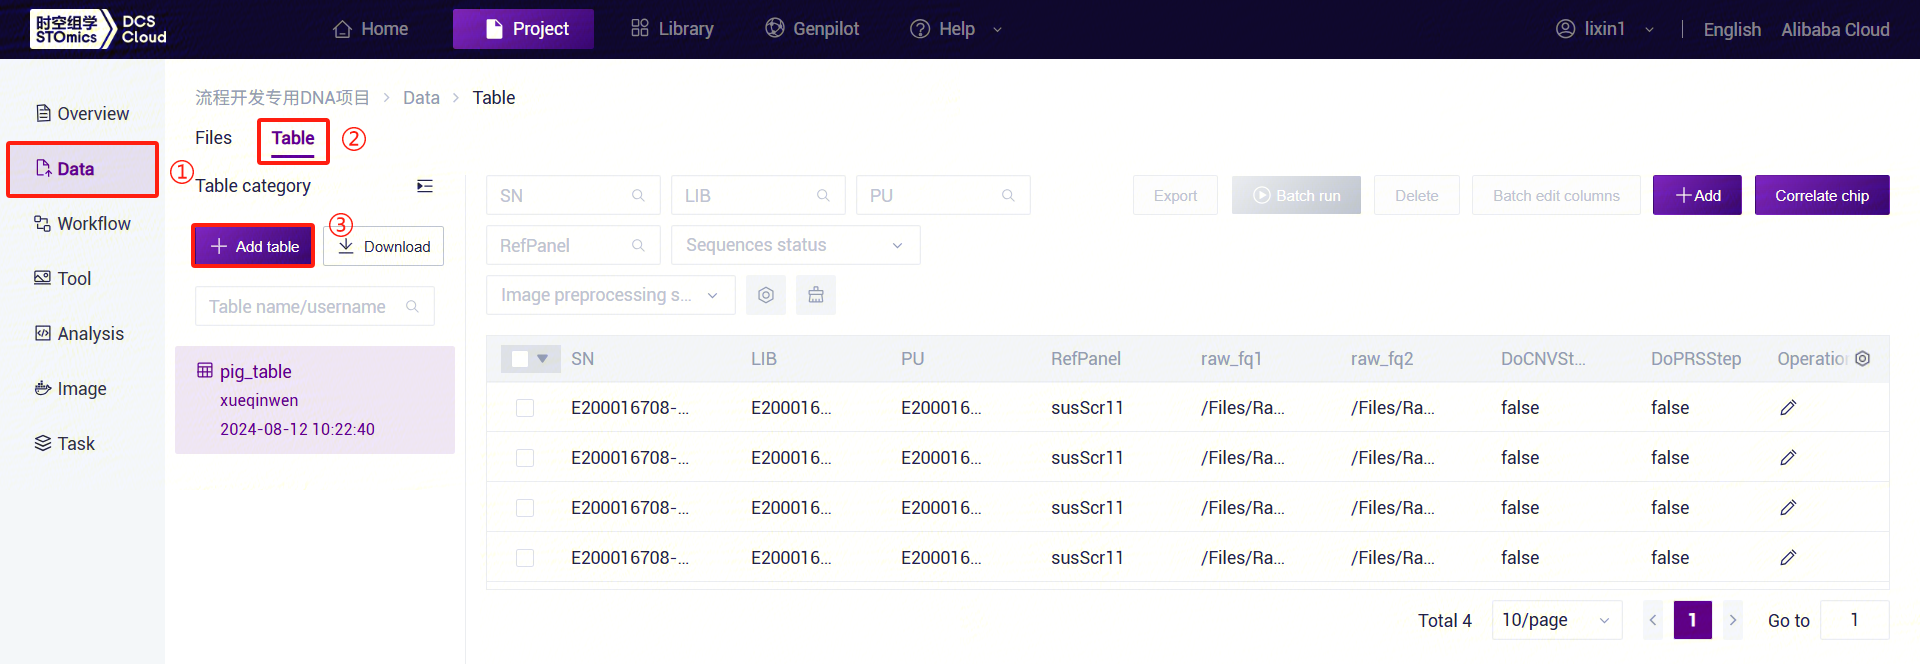This screenshot has width=1920, height=664.
Task: Open the lixin1 user account menu
Action: 1605,29
